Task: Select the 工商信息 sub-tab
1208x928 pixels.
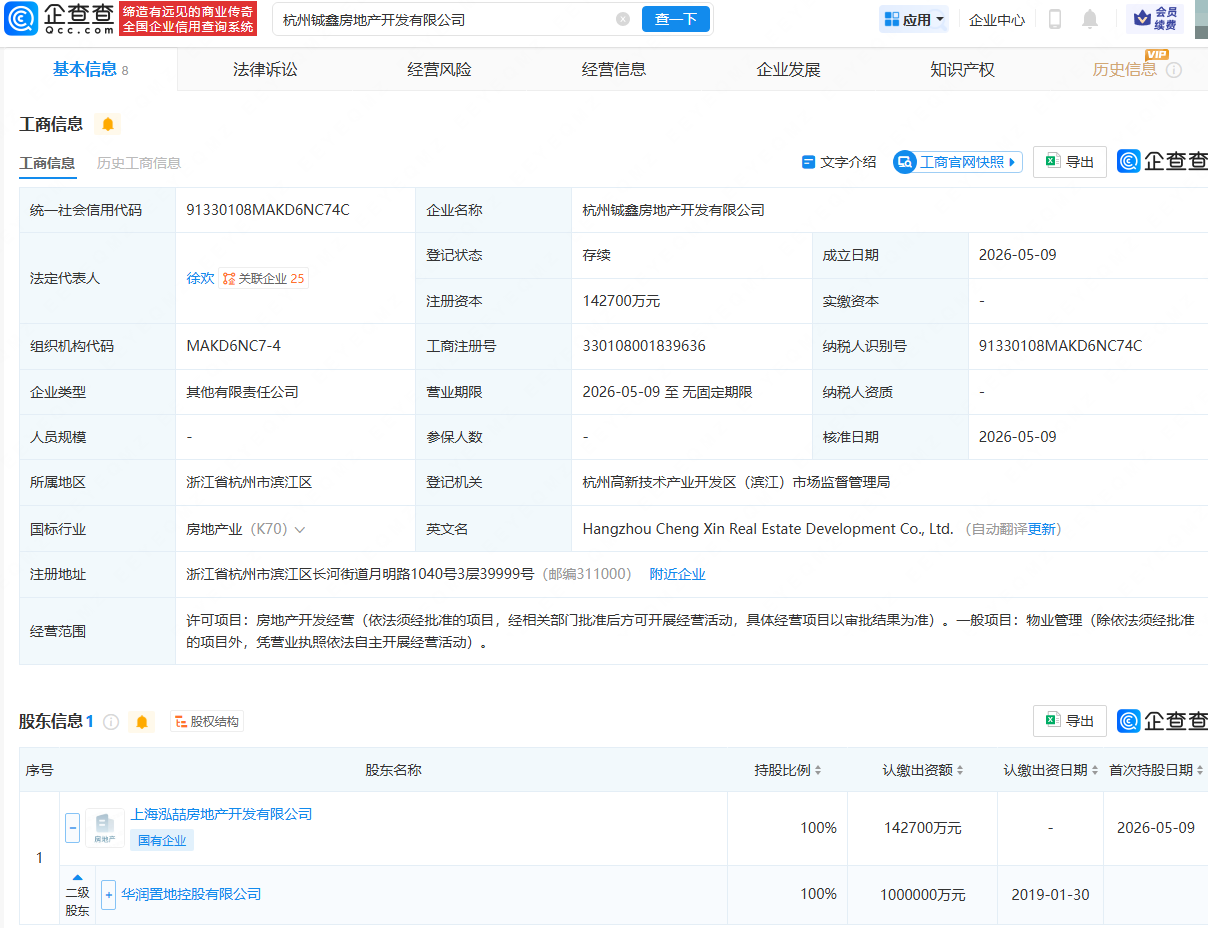Action: coord(47,163)
